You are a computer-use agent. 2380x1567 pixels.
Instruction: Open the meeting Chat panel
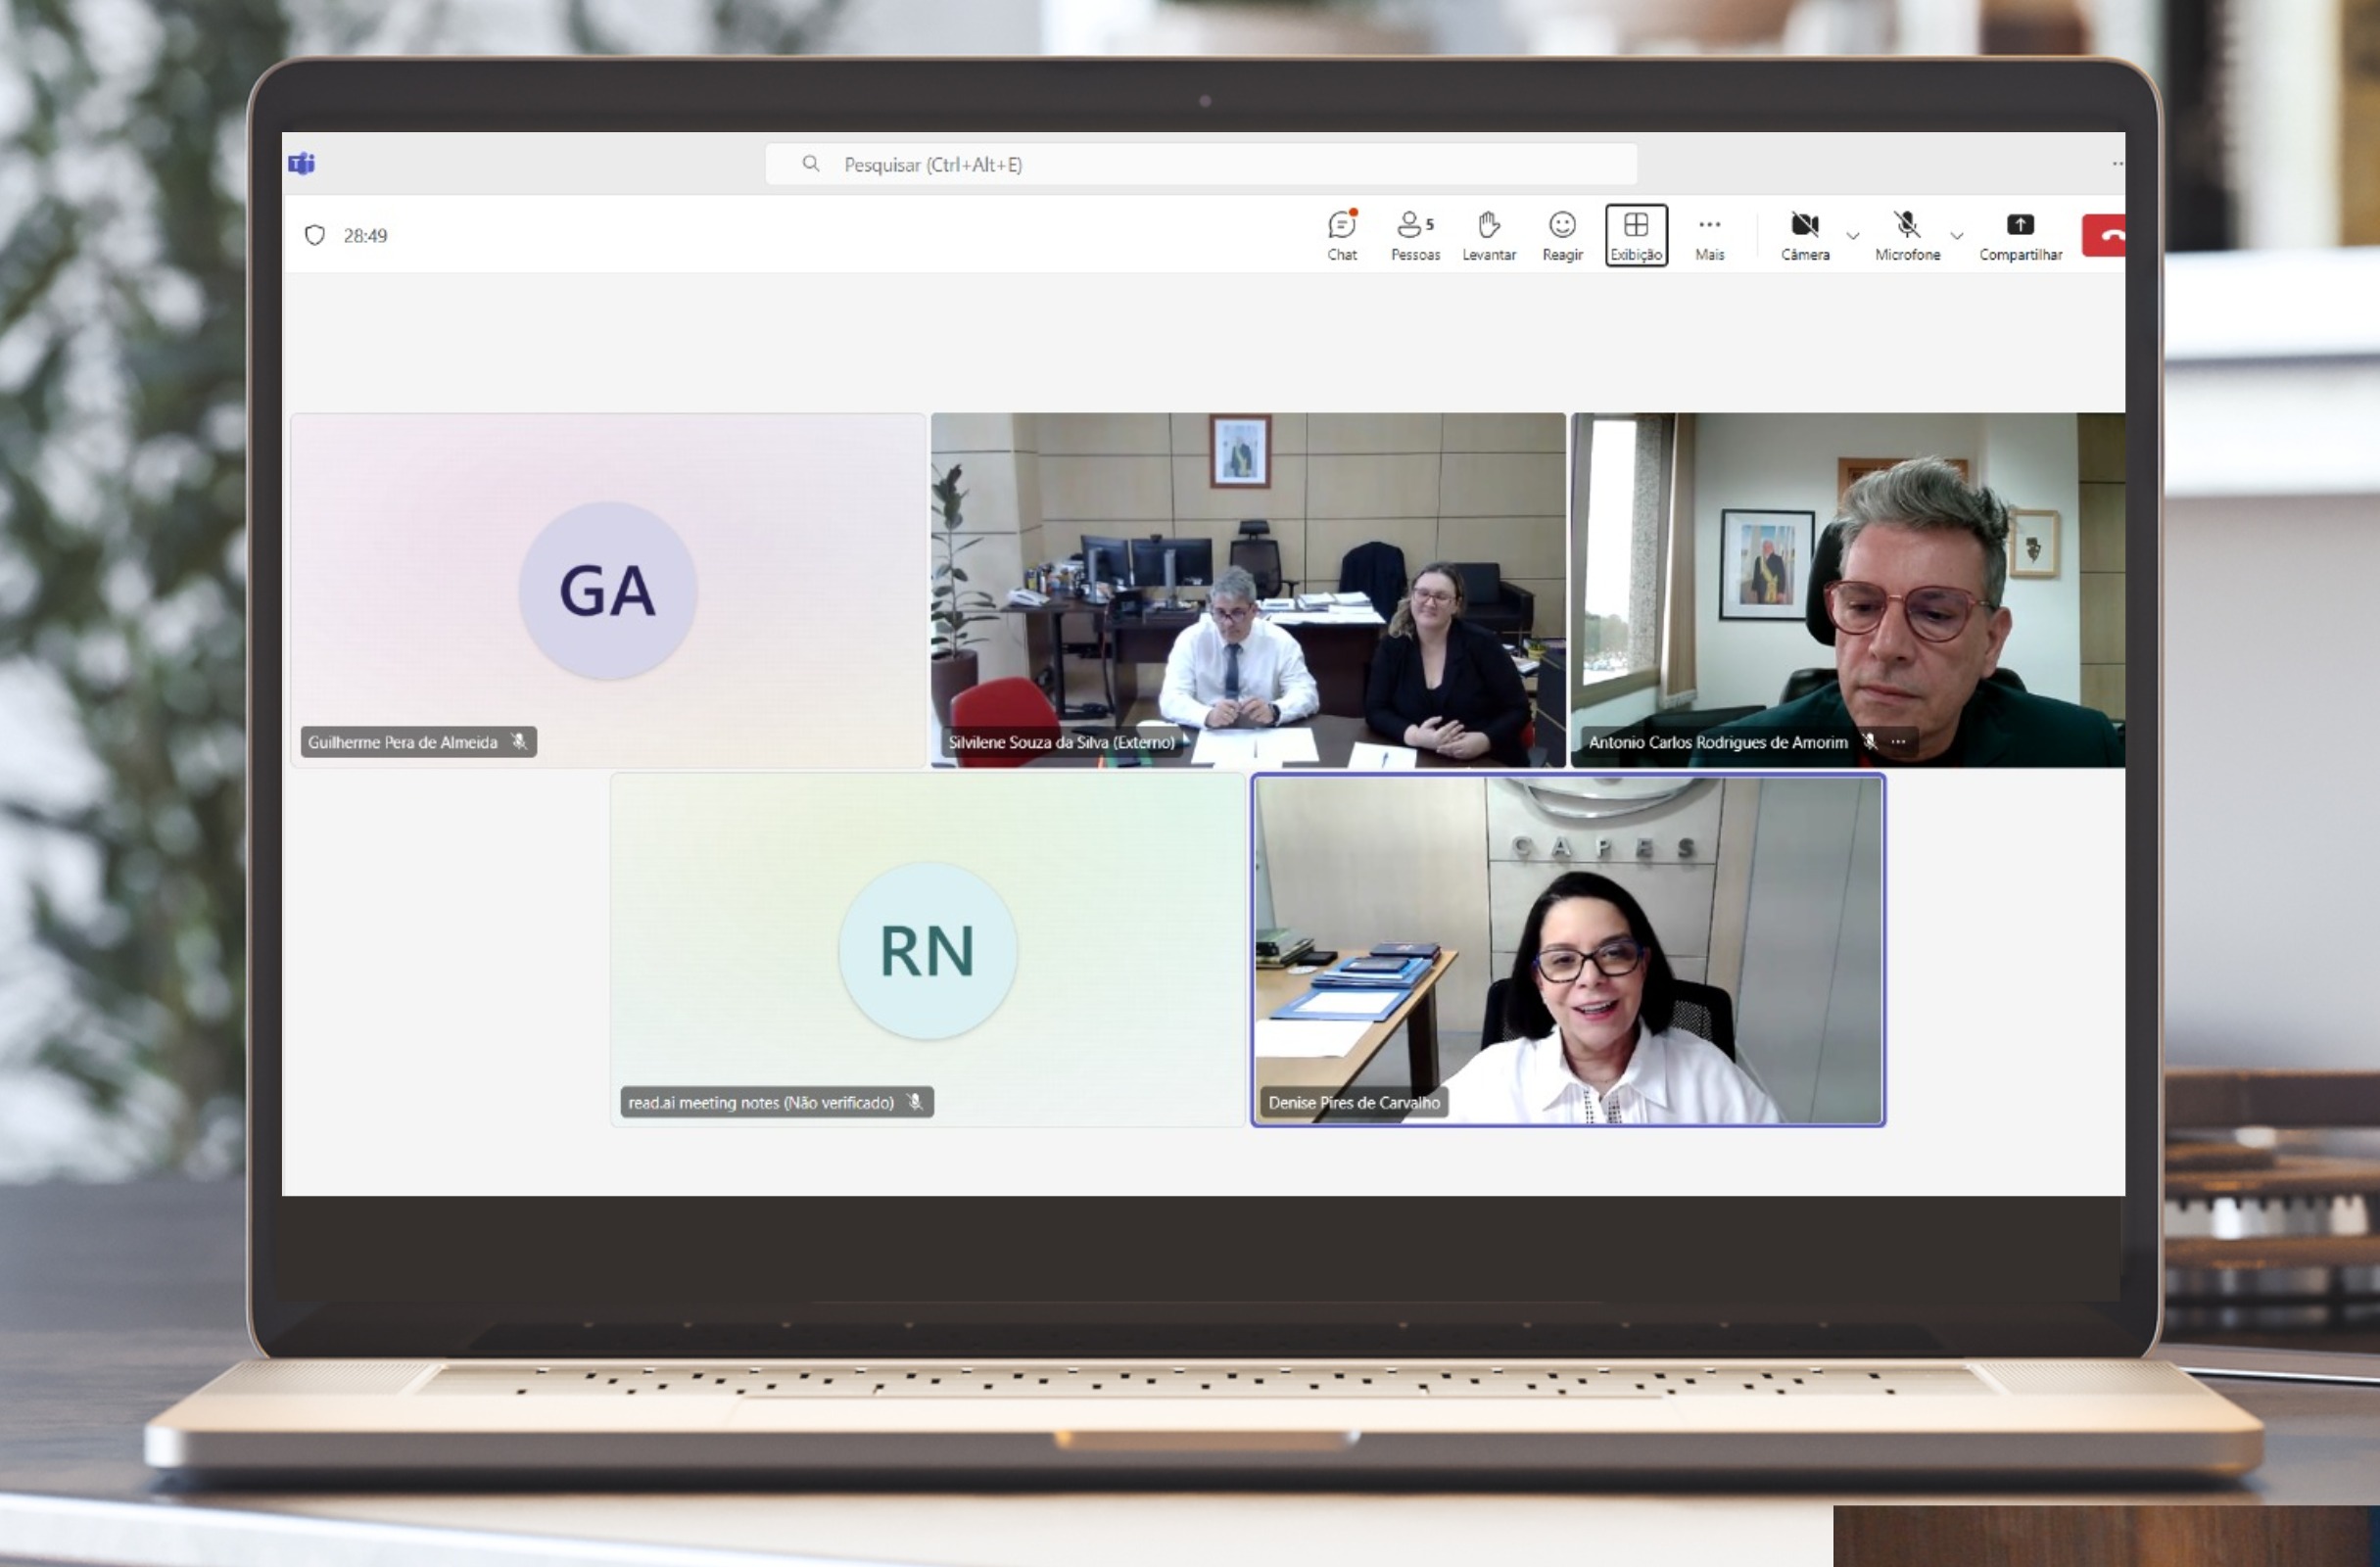(1342, 235)
